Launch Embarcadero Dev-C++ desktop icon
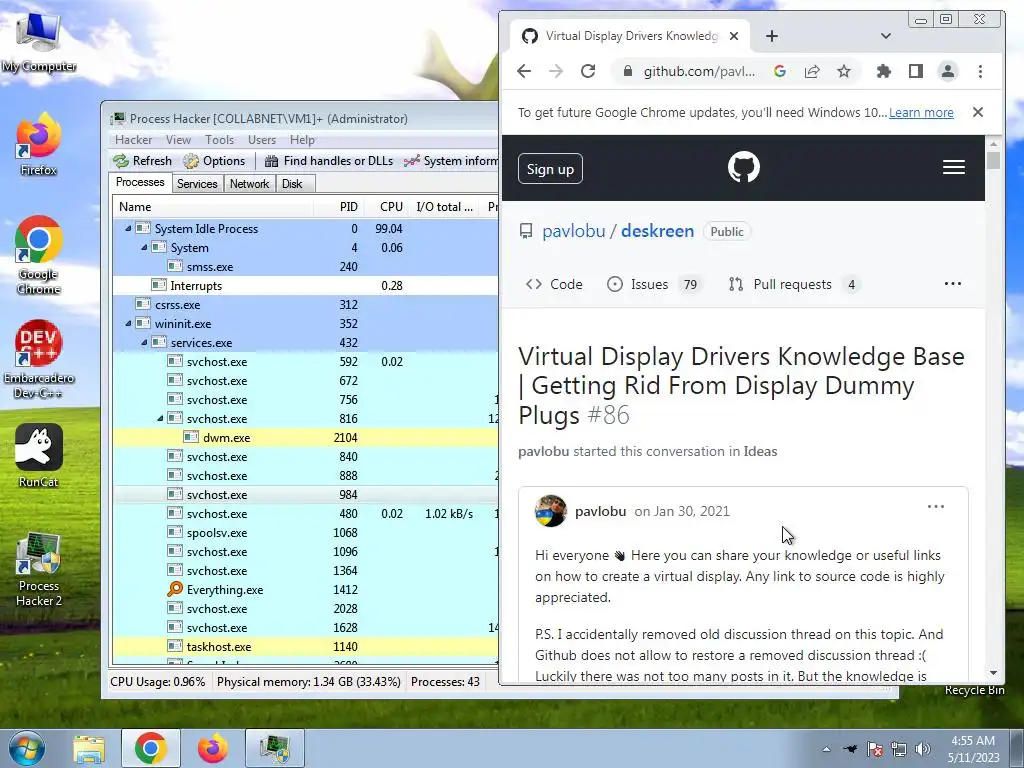This screenshot has height=768, width=1024. tap(39, 359)
